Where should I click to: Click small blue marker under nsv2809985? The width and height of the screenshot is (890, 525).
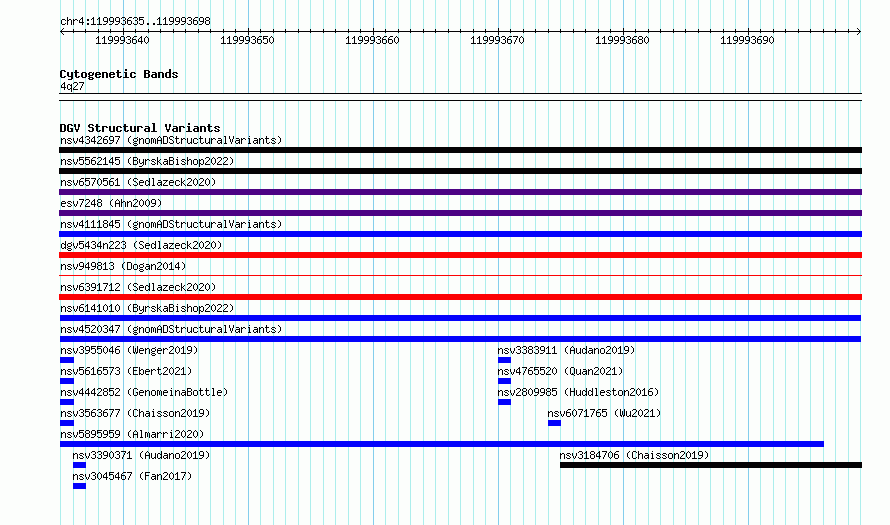504,402
